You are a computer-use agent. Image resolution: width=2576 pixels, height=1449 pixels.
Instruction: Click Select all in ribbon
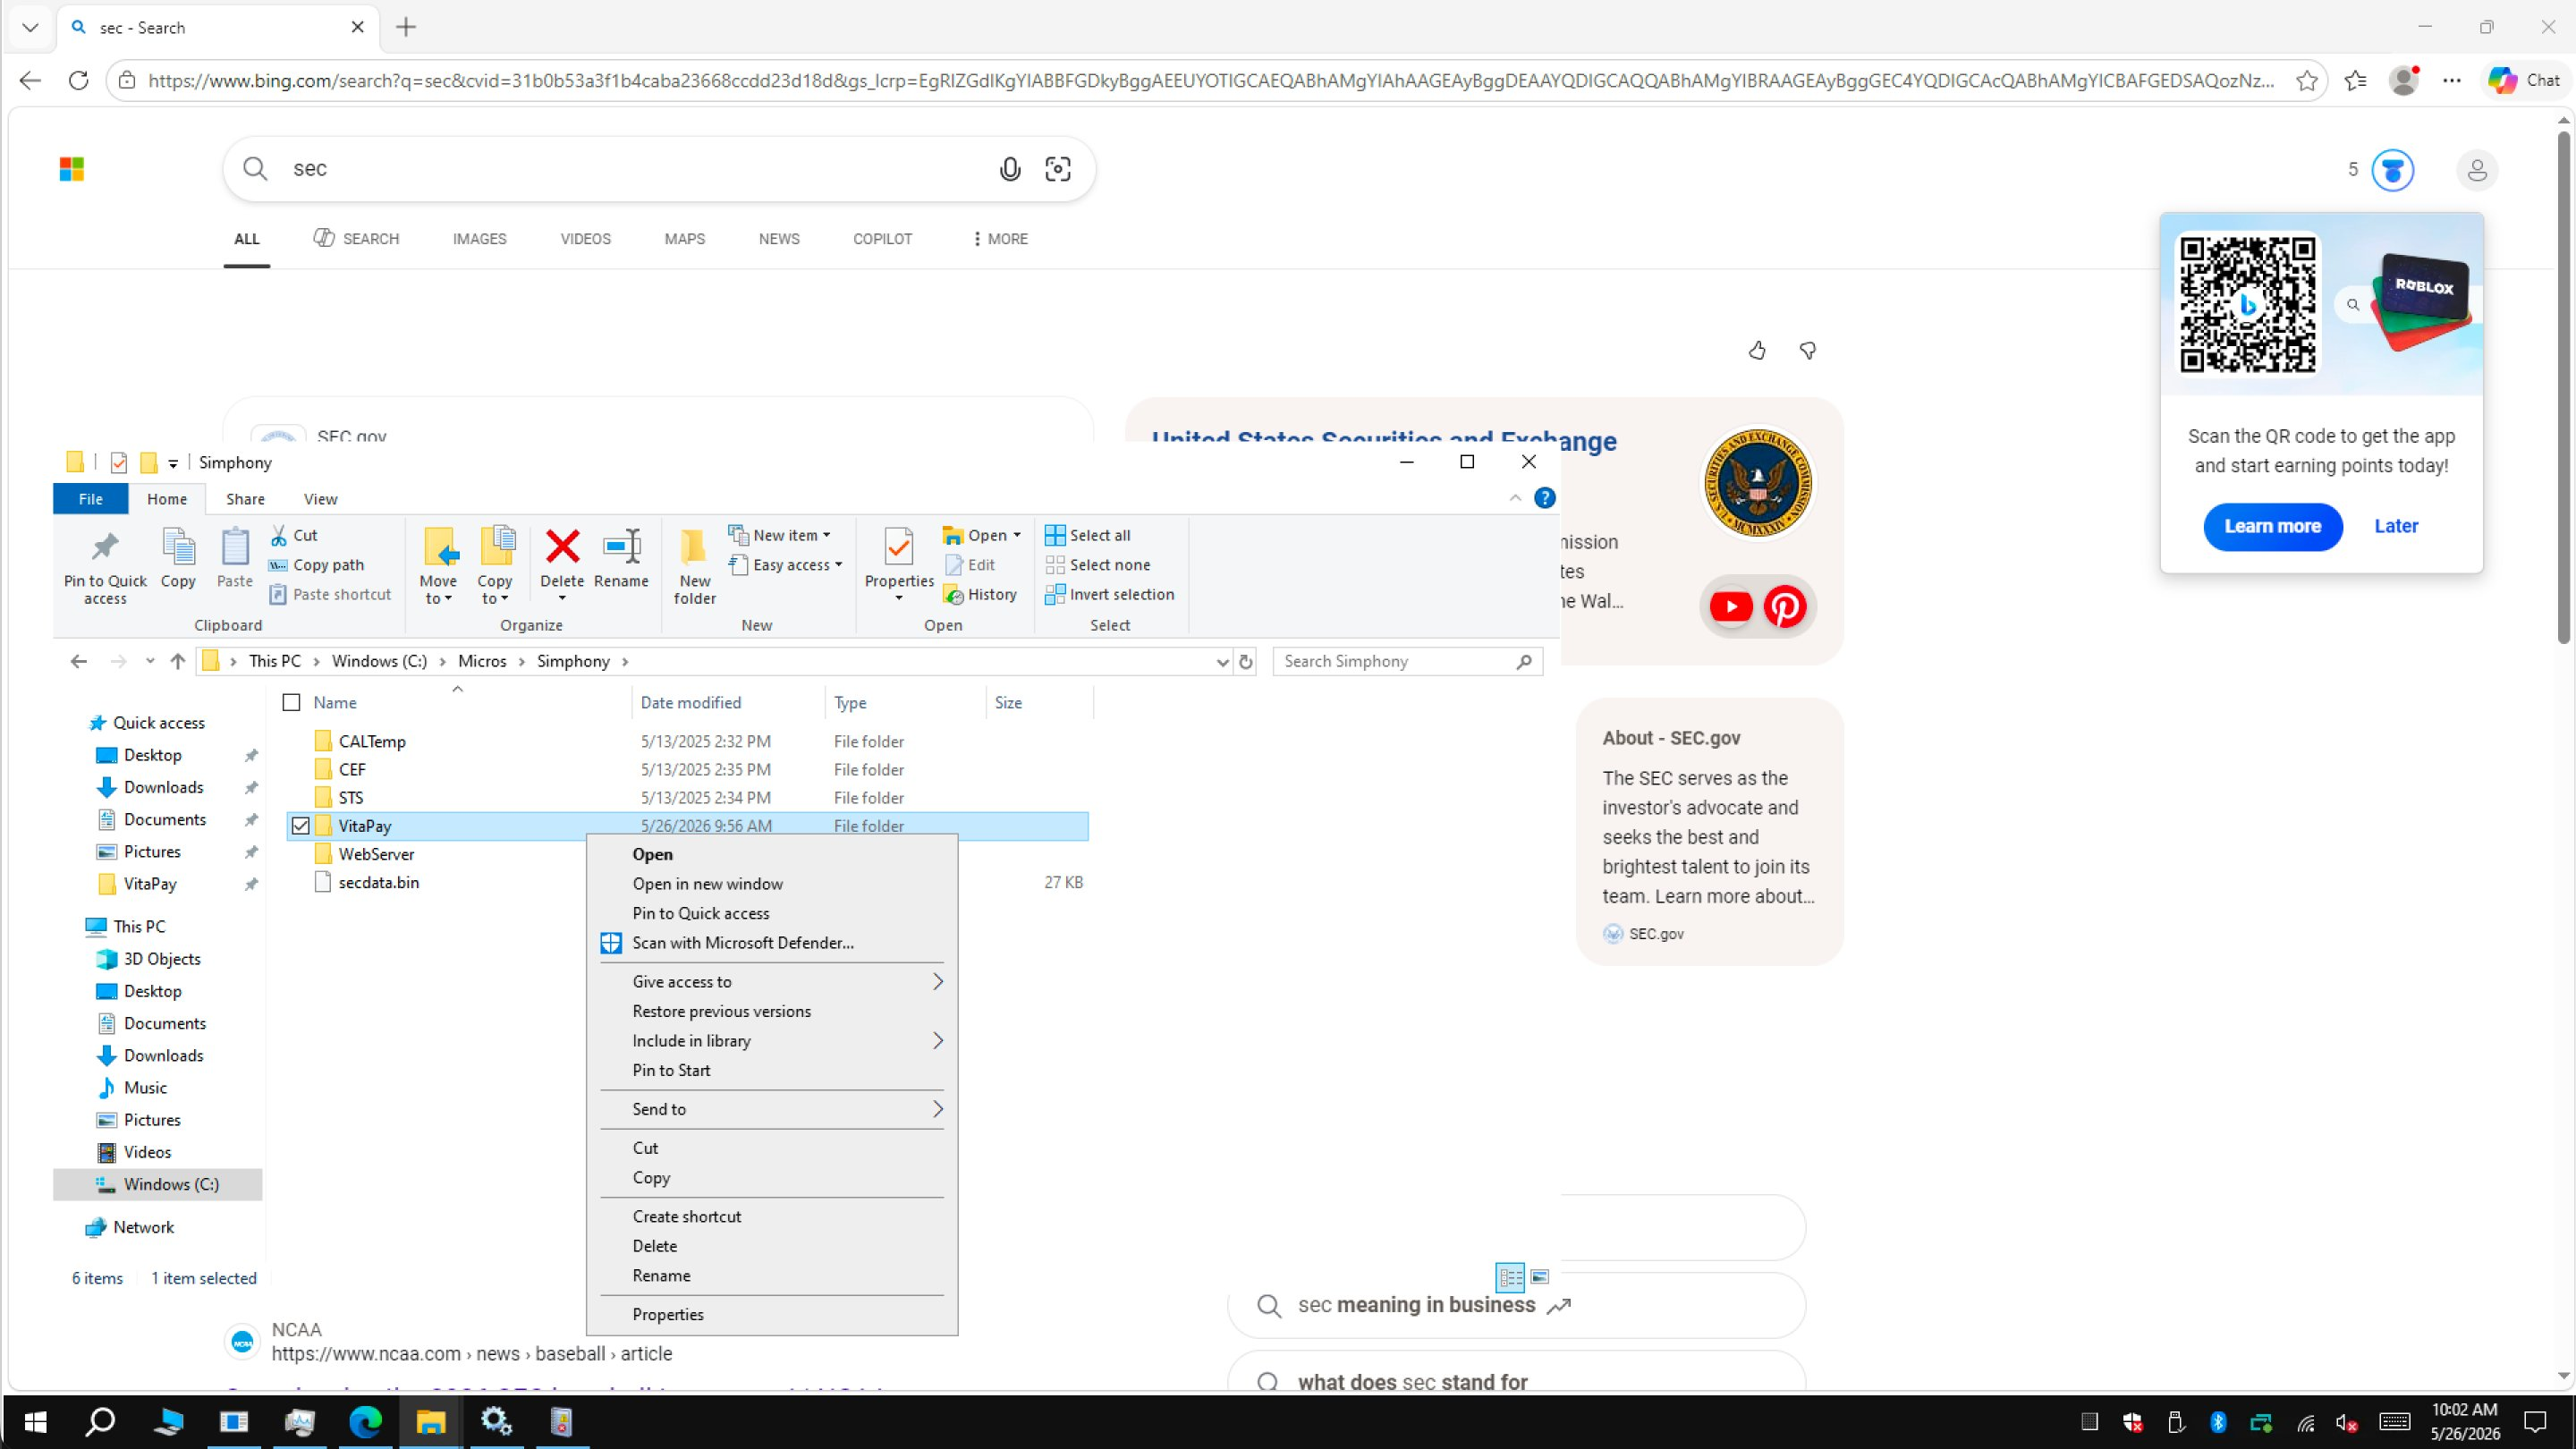(x=1088, y=536)
